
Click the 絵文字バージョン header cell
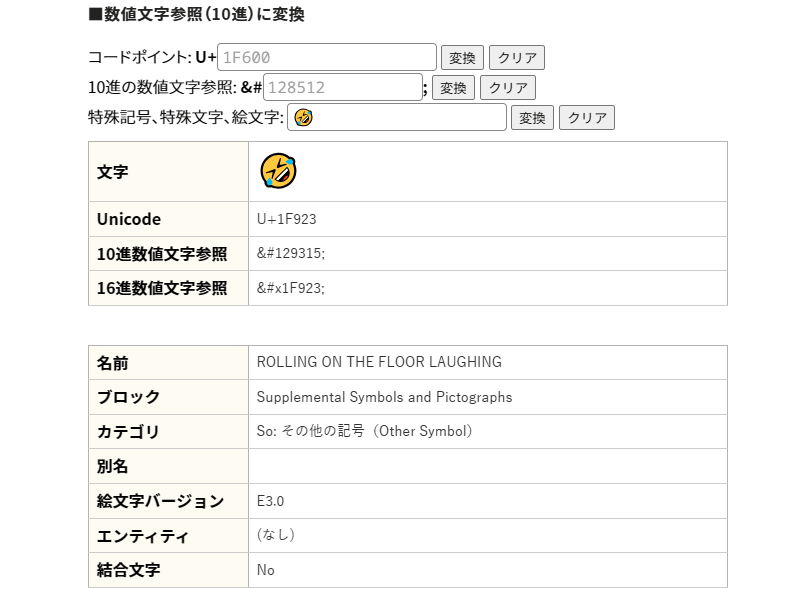tap(168, 502)
